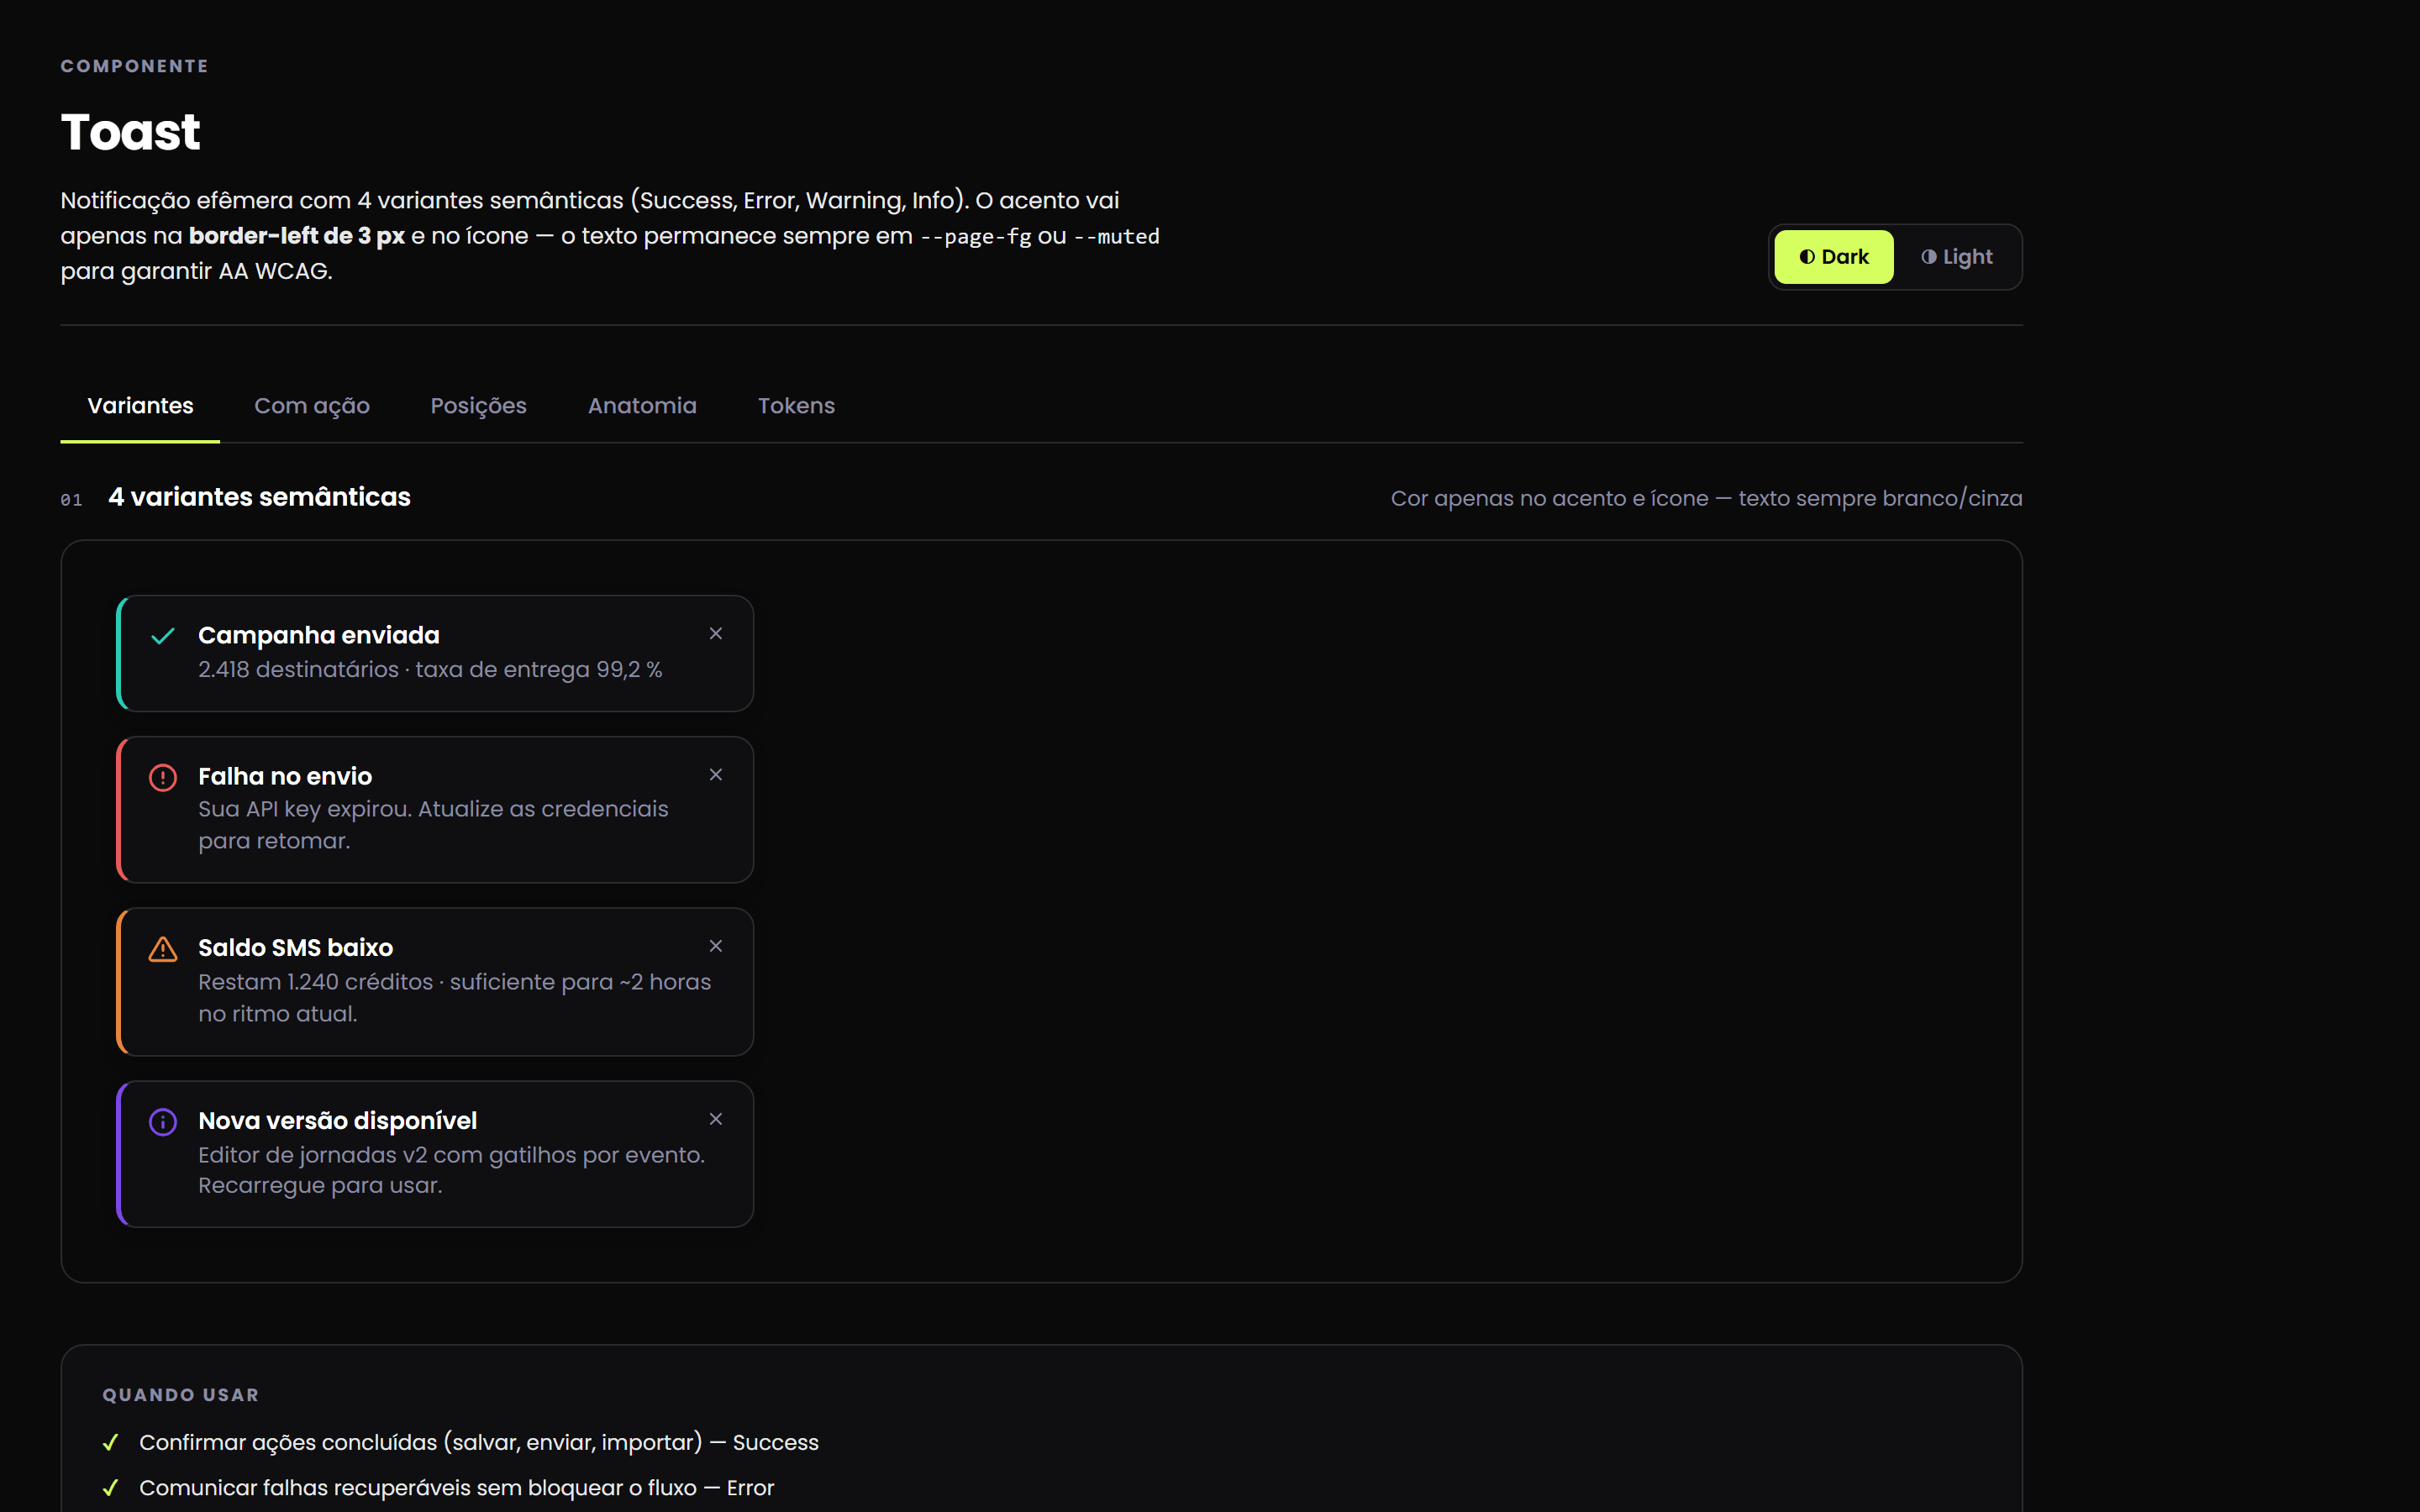
Task: Click the 4 variantes semânticas heading
Action: [259, 497]
